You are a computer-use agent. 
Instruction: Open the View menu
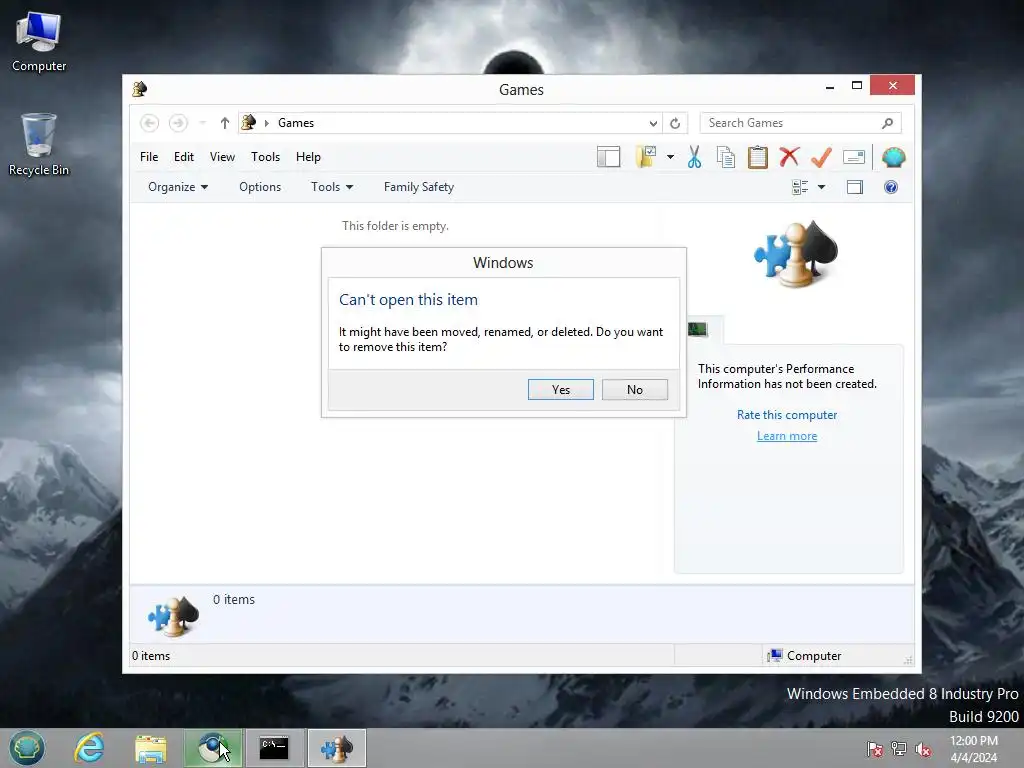(x=222, y=157)
